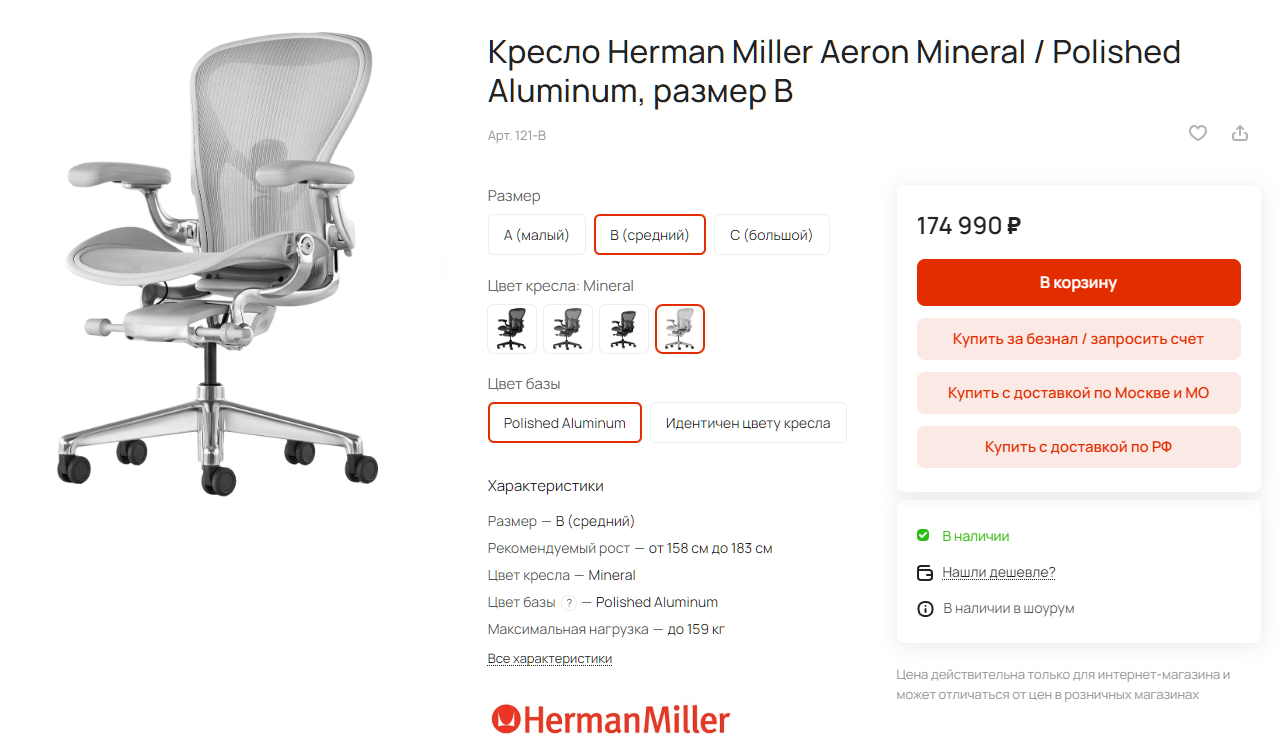The image size is (1288, 752).
Task: Choose size C (большой)
Action: coord(772,235)
